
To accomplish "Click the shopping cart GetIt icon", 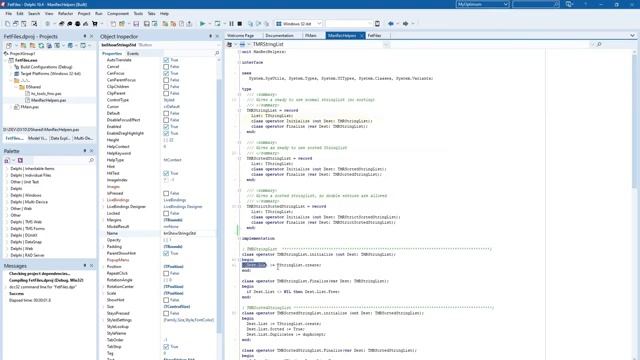I will pyautogui.click(x=95, y=24).
